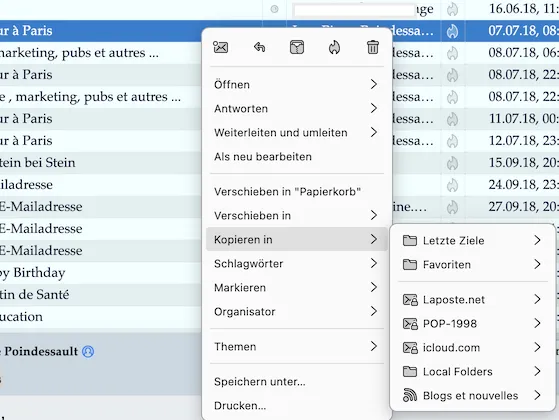Click the reply arrow icon
Image resolution: width=559 pixels, height=420 pixels.
pos(259,47)
